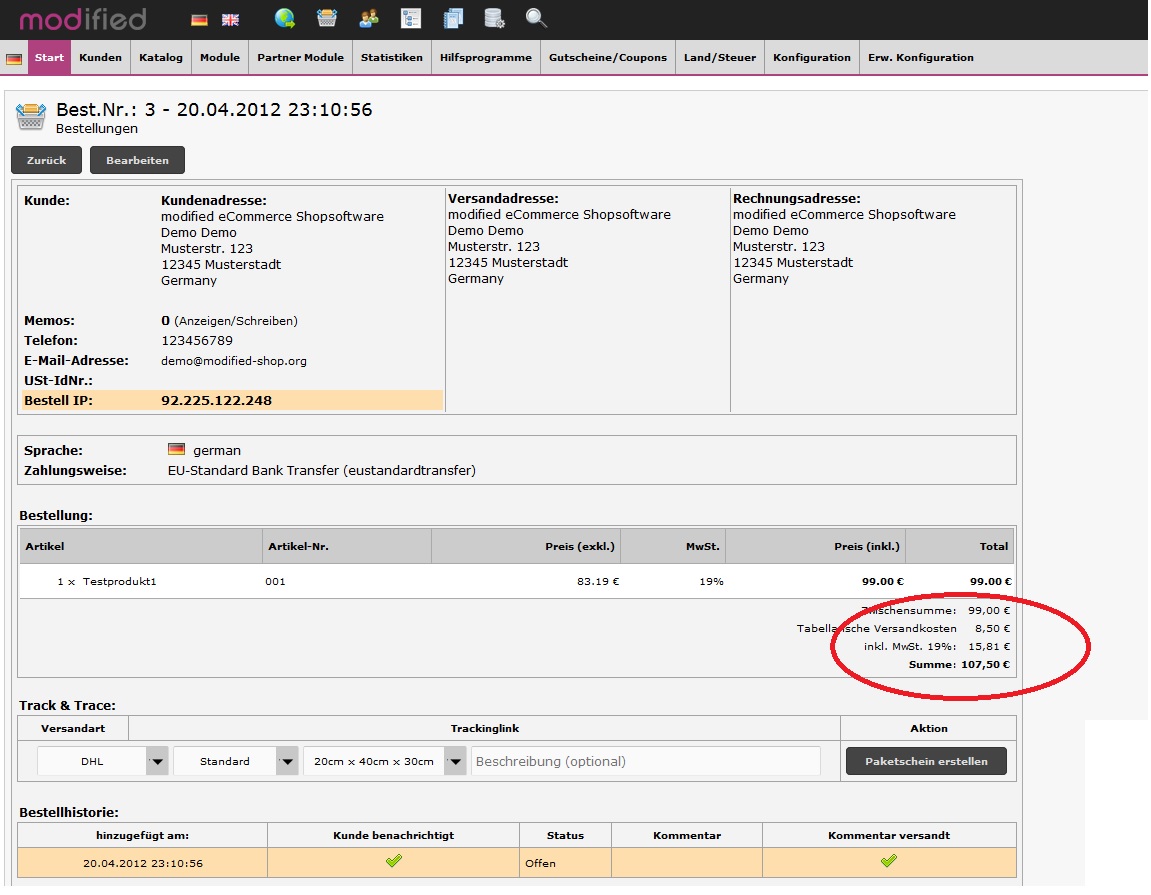Select the Konfiguration menu item
Screen dimensions: 1151x895
point(811,58)
